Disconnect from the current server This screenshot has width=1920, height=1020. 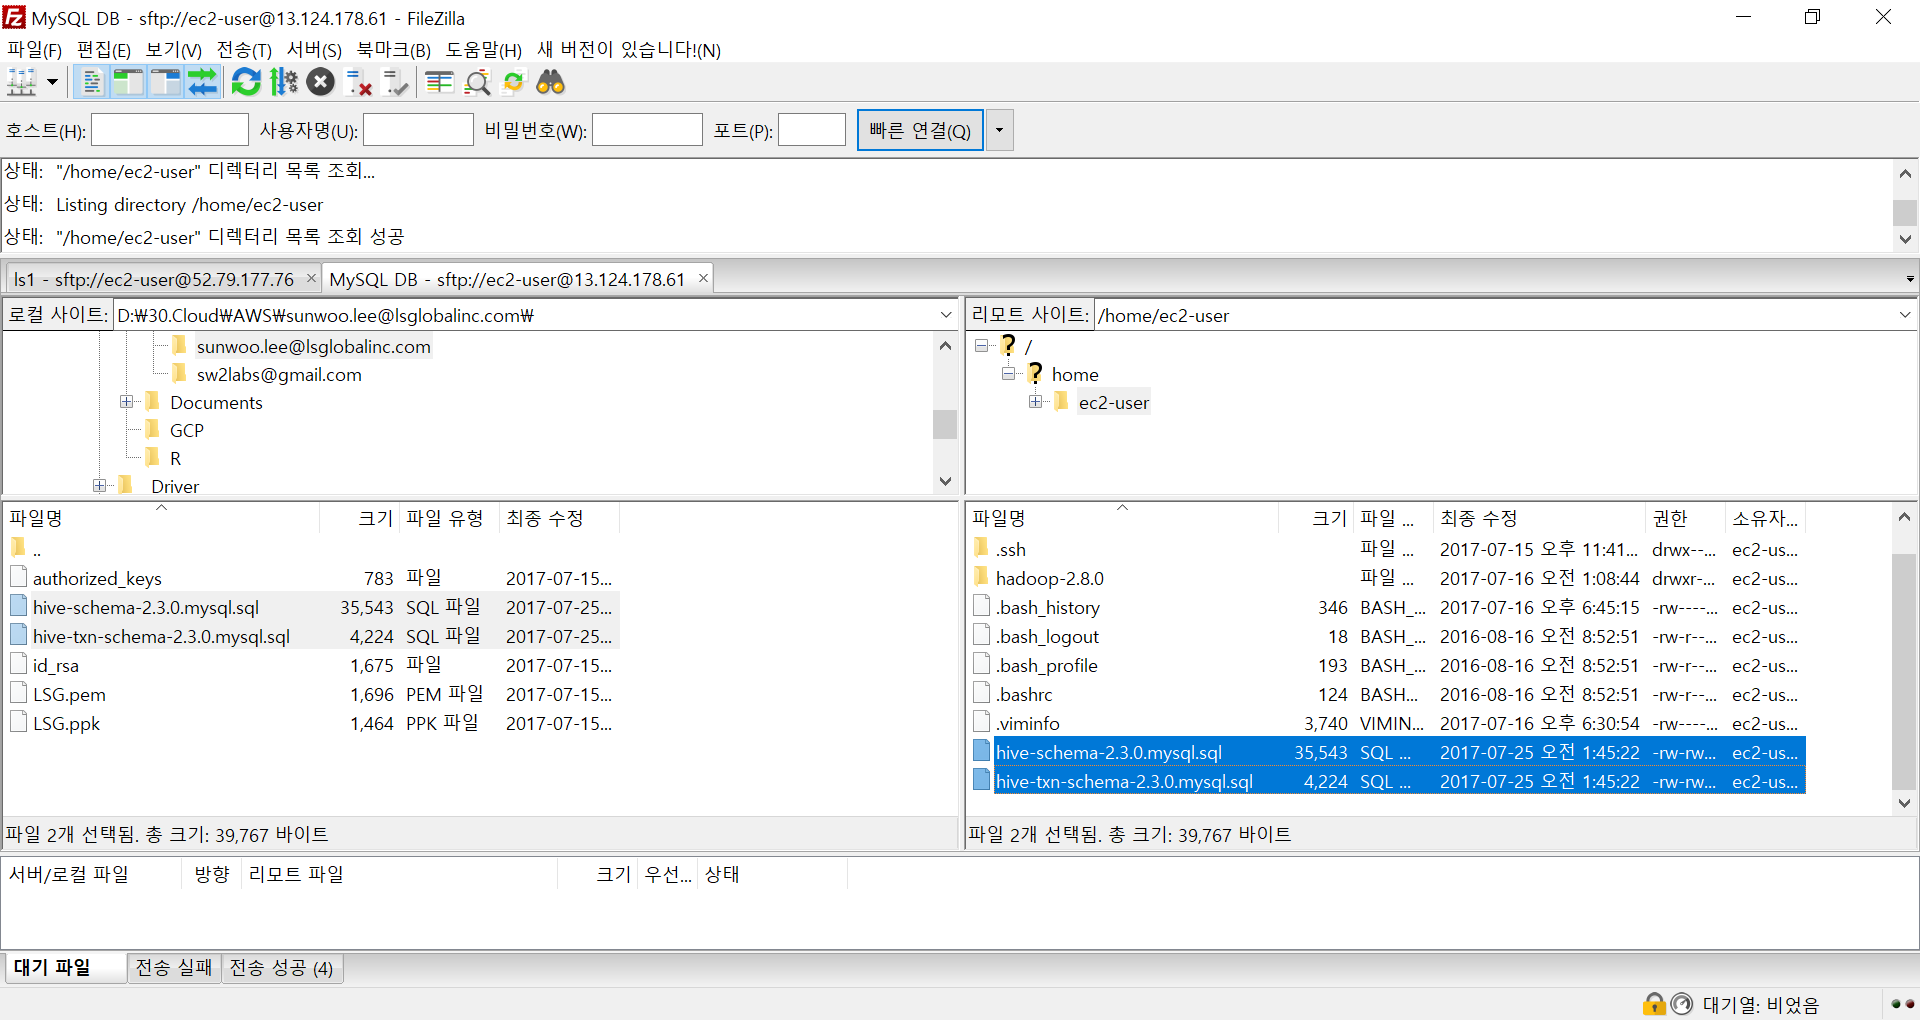(359, 82)
